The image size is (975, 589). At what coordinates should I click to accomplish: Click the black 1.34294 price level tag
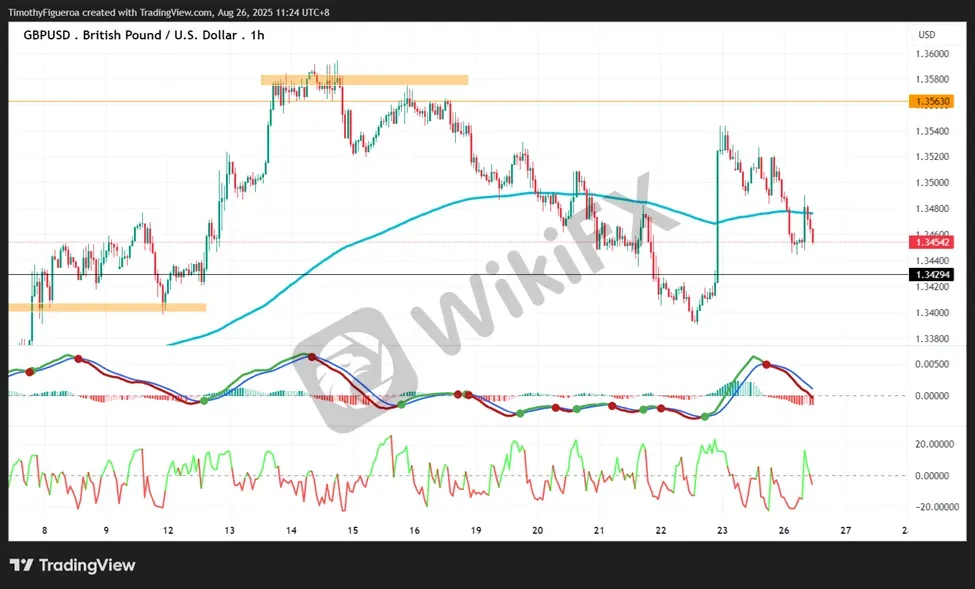coord(931,275)
